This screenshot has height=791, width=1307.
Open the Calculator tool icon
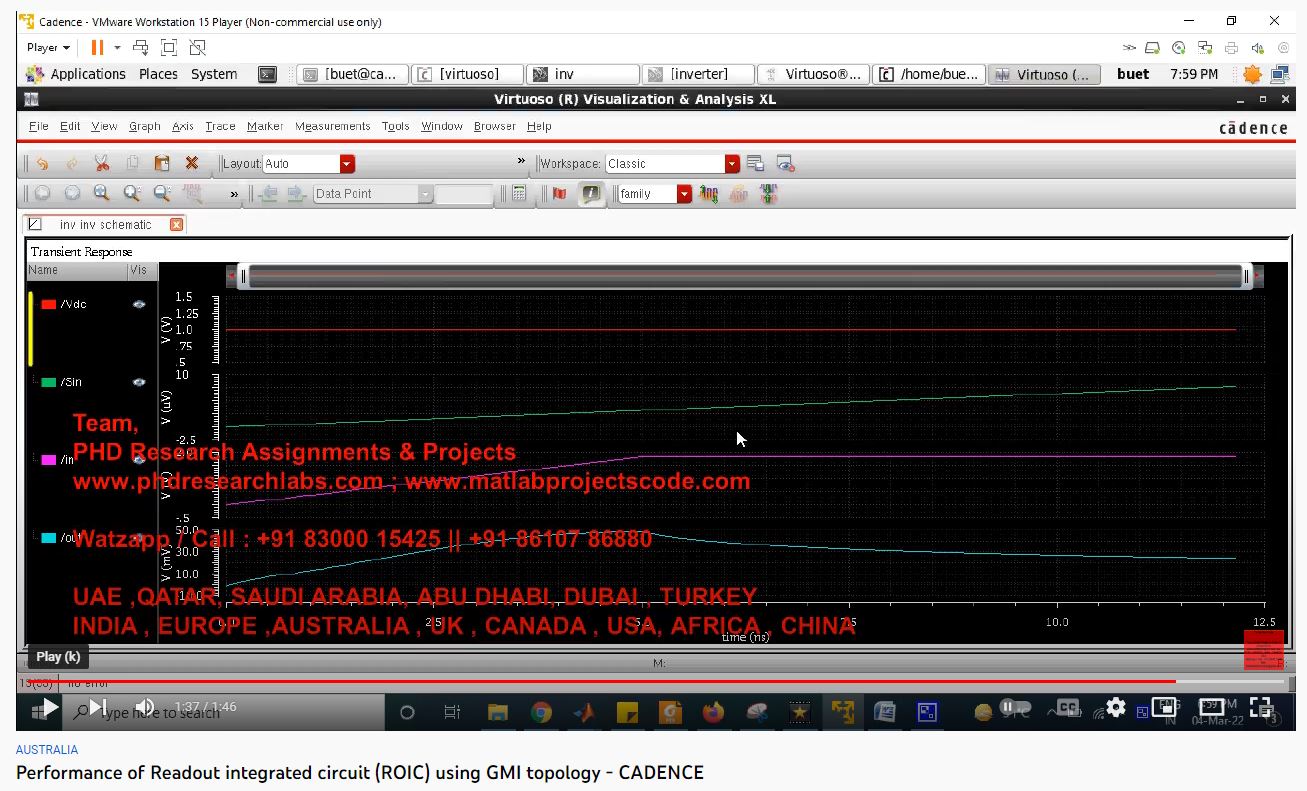[519, 194]
